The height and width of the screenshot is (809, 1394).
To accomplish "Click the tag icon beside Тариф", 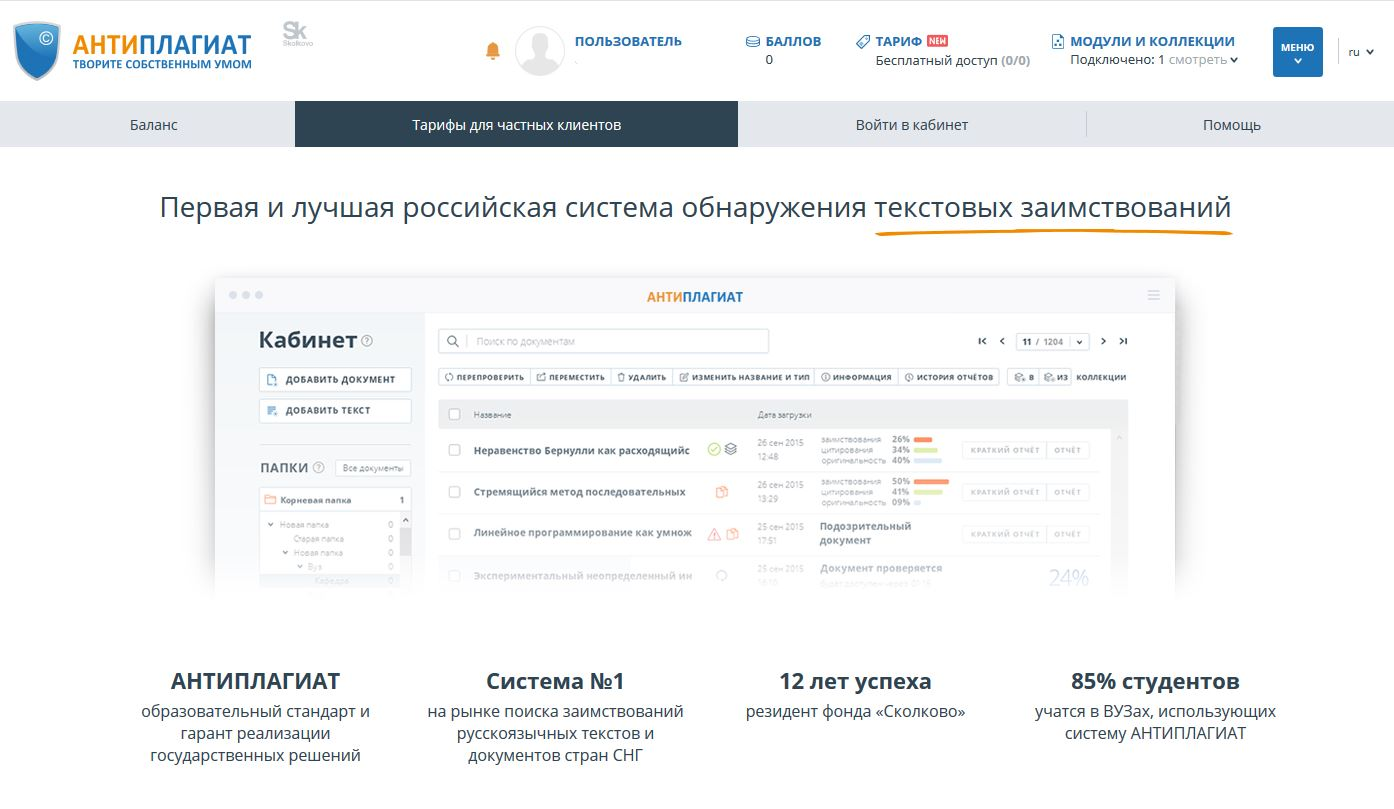I will 863,42.
